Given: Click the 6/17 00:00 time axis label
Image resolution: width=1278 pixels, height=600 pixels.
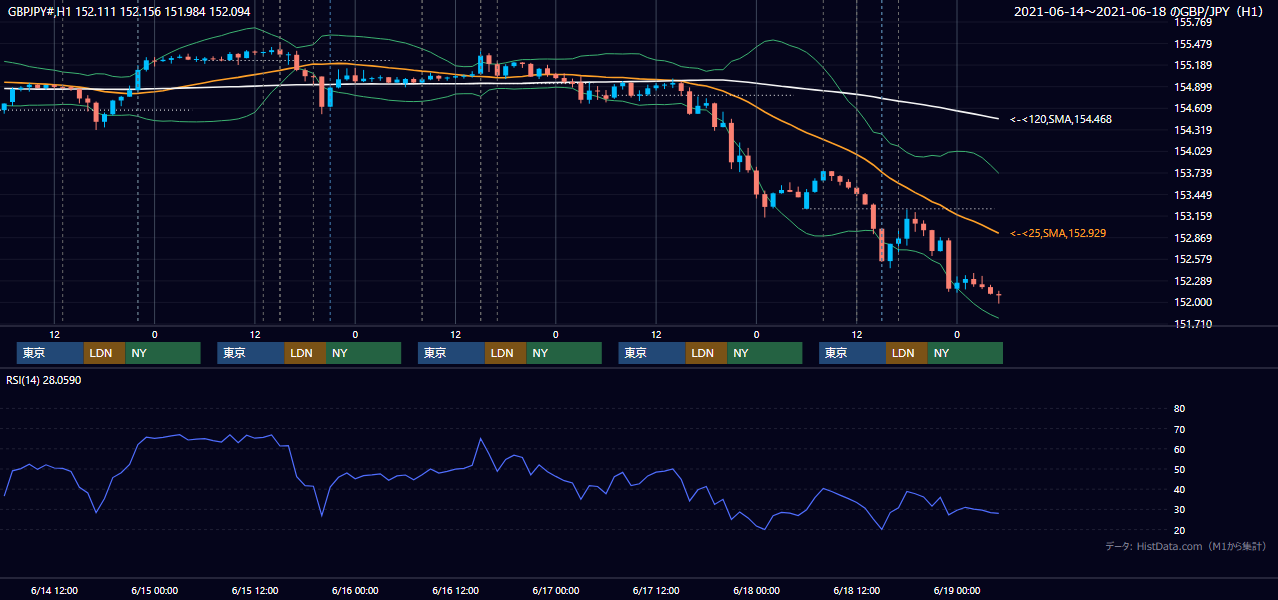Looking at the screenshot, I should (556, 590).
